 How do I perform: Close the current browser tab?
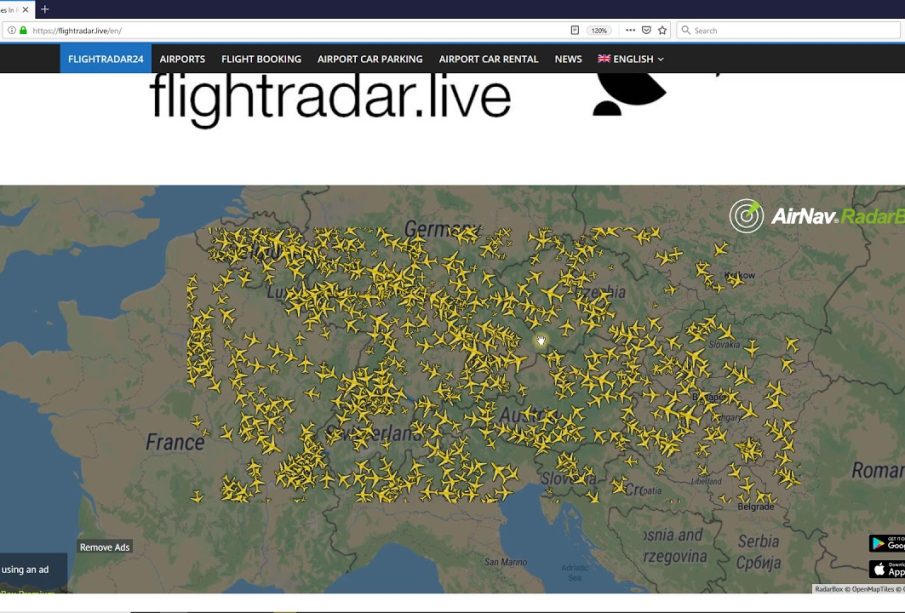click(x=25, y=10)
